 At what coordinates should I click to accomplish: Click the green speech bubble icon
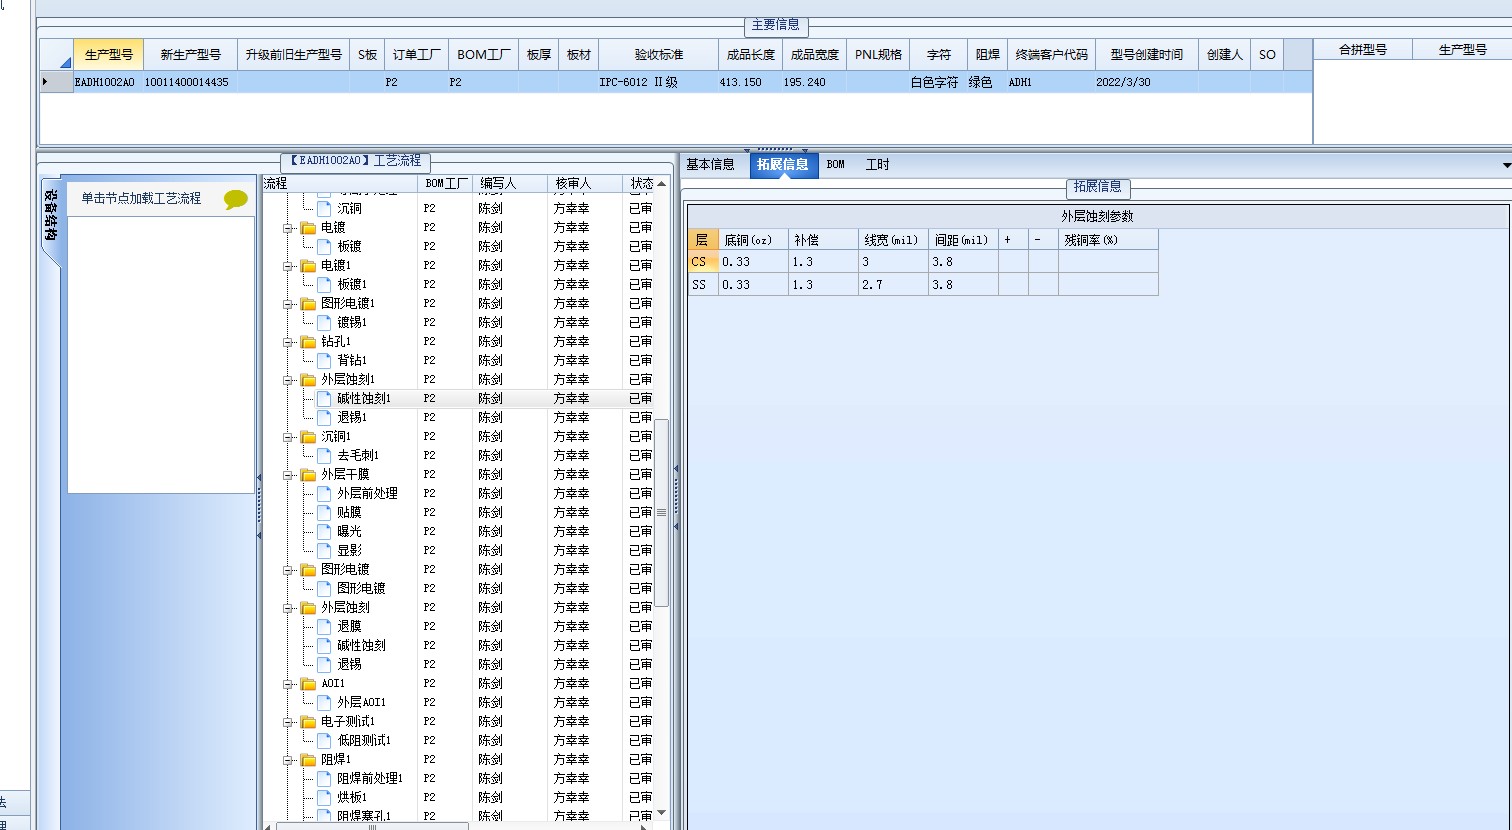pos(235,199)
